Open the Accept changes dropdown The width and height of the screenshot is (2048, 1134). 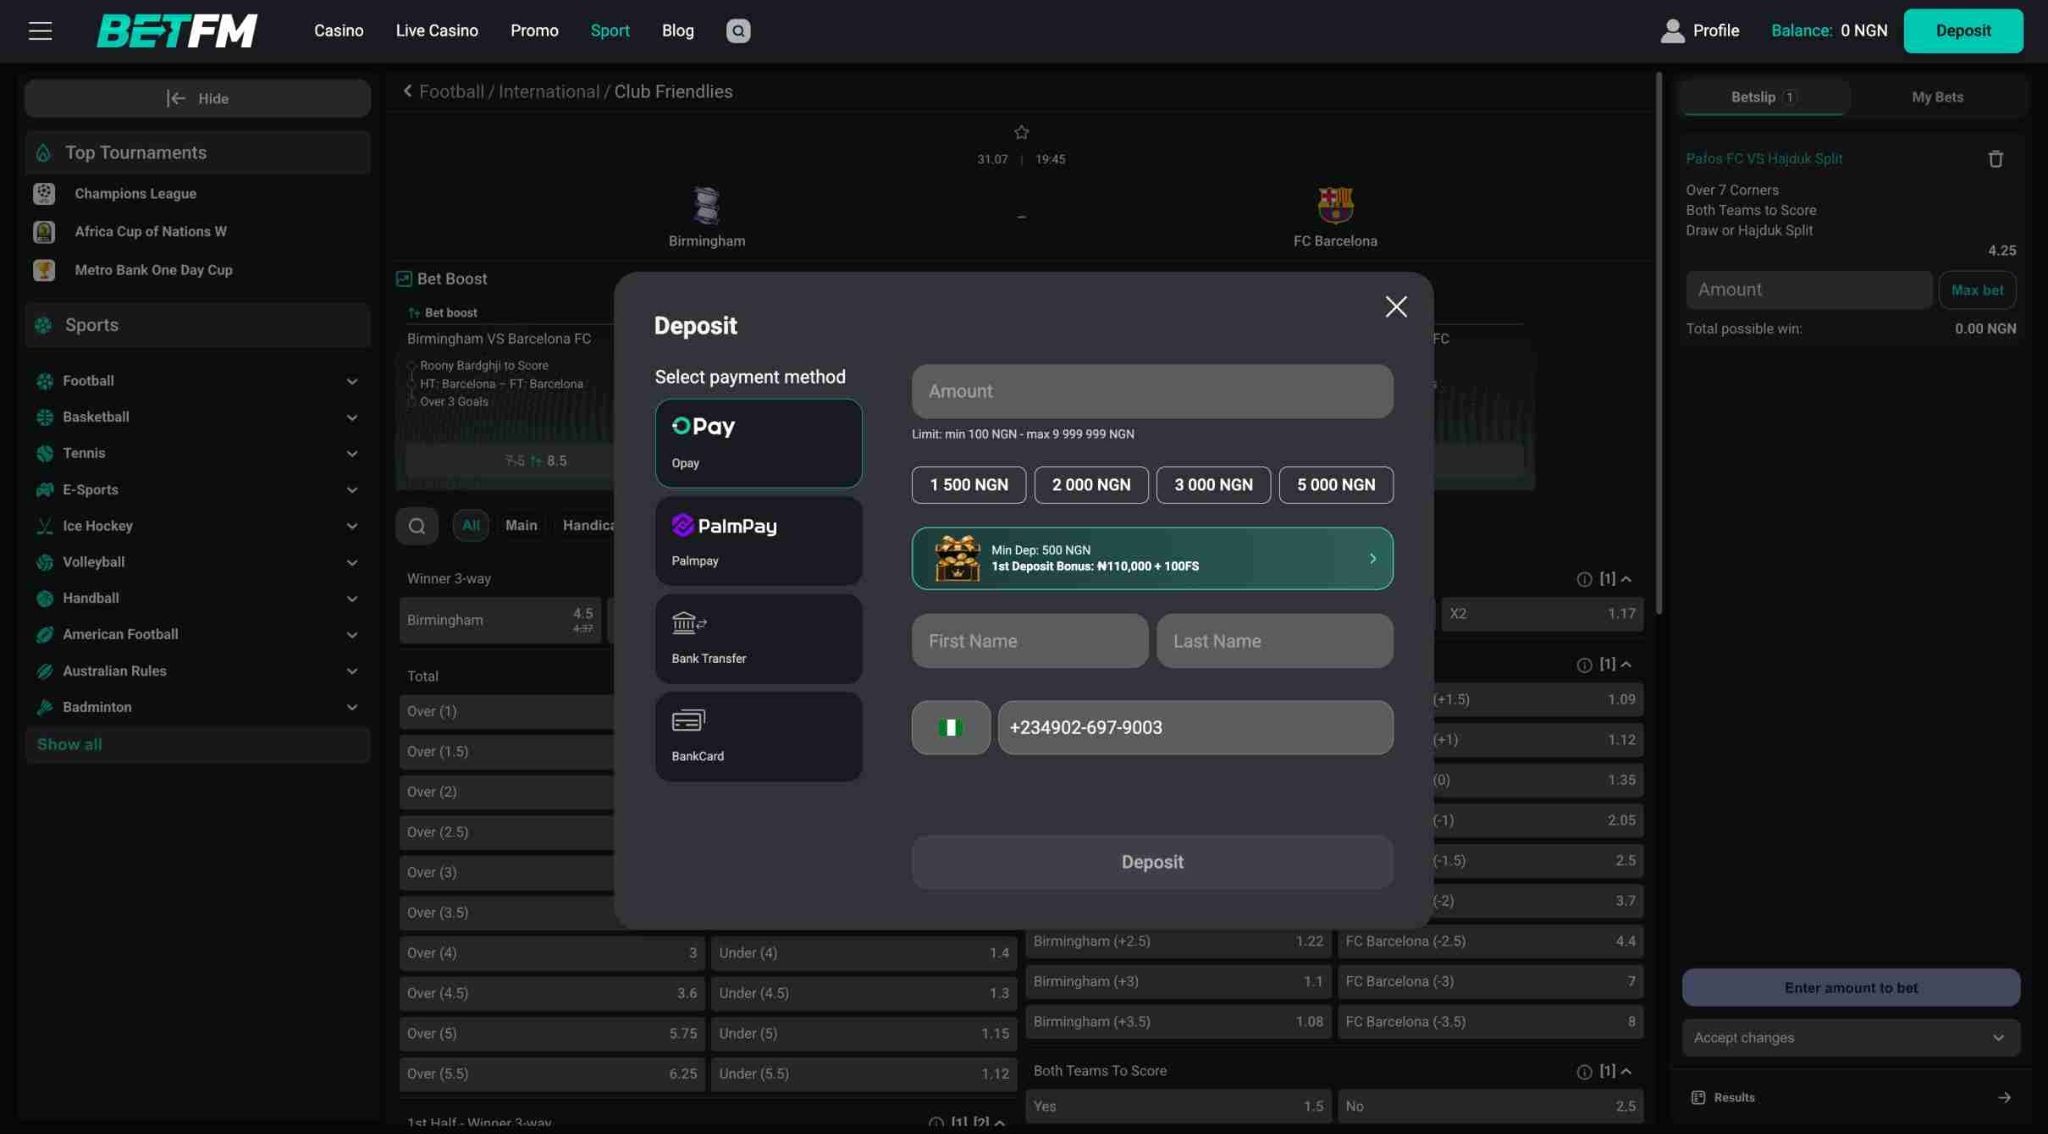1851,1038
